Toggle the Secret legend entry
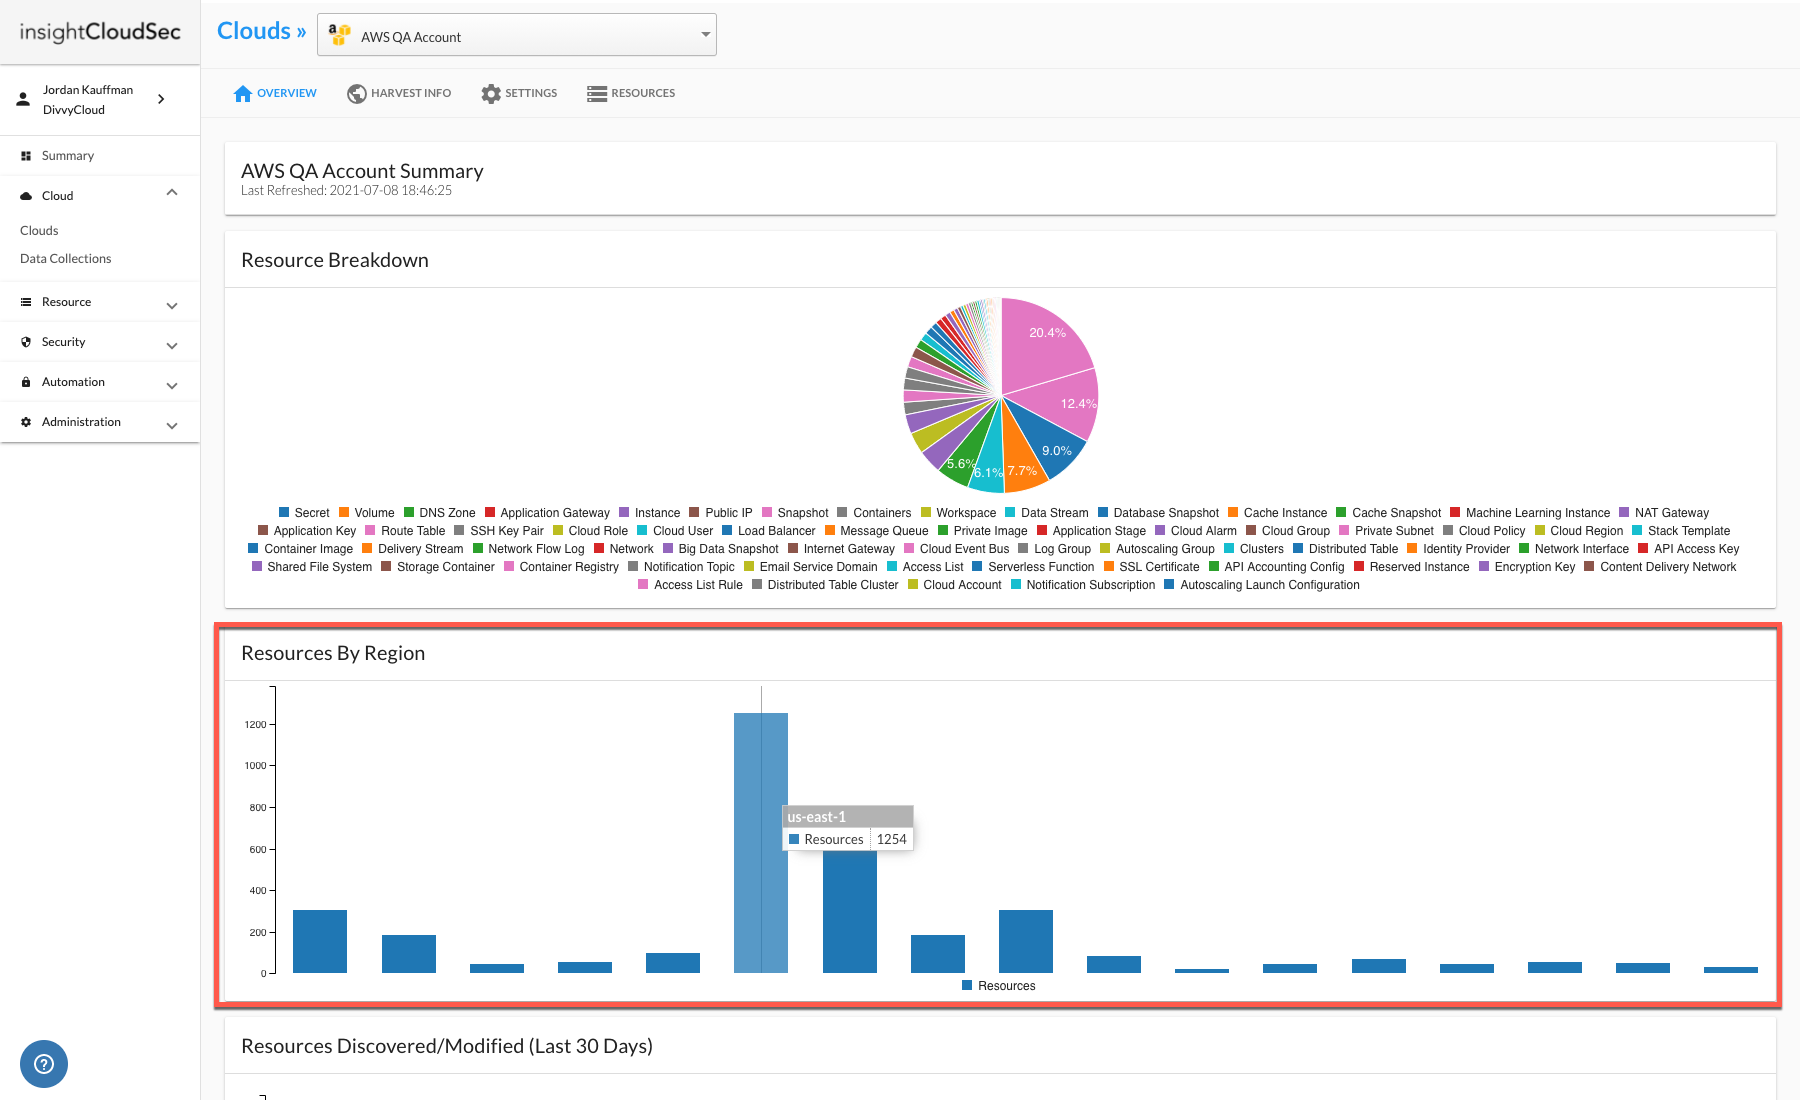Screen dimensions: 1800x1100 304,513
